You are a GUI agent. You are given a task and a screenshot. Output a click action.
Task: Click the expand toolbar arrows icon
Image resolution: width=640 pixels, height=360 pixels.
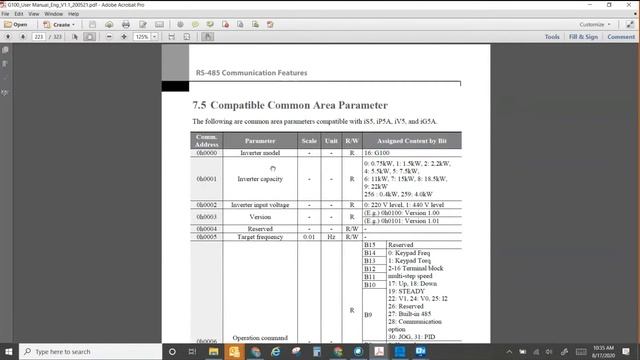click(x=630, y=24)
